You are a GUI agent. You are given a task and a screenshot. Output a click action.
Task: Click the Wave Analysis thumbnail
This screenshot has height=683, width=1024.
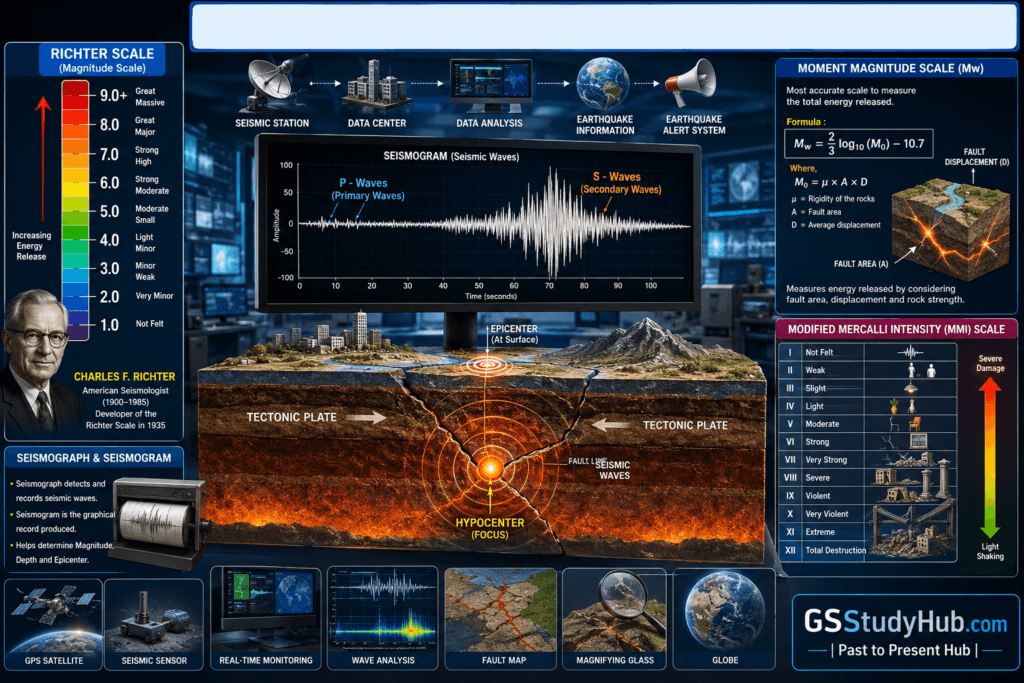[383, 618]
